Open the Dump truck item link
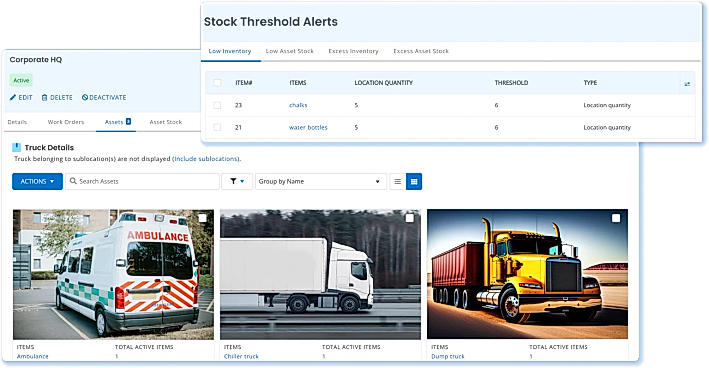709x368 pixels. pos(448,356)
